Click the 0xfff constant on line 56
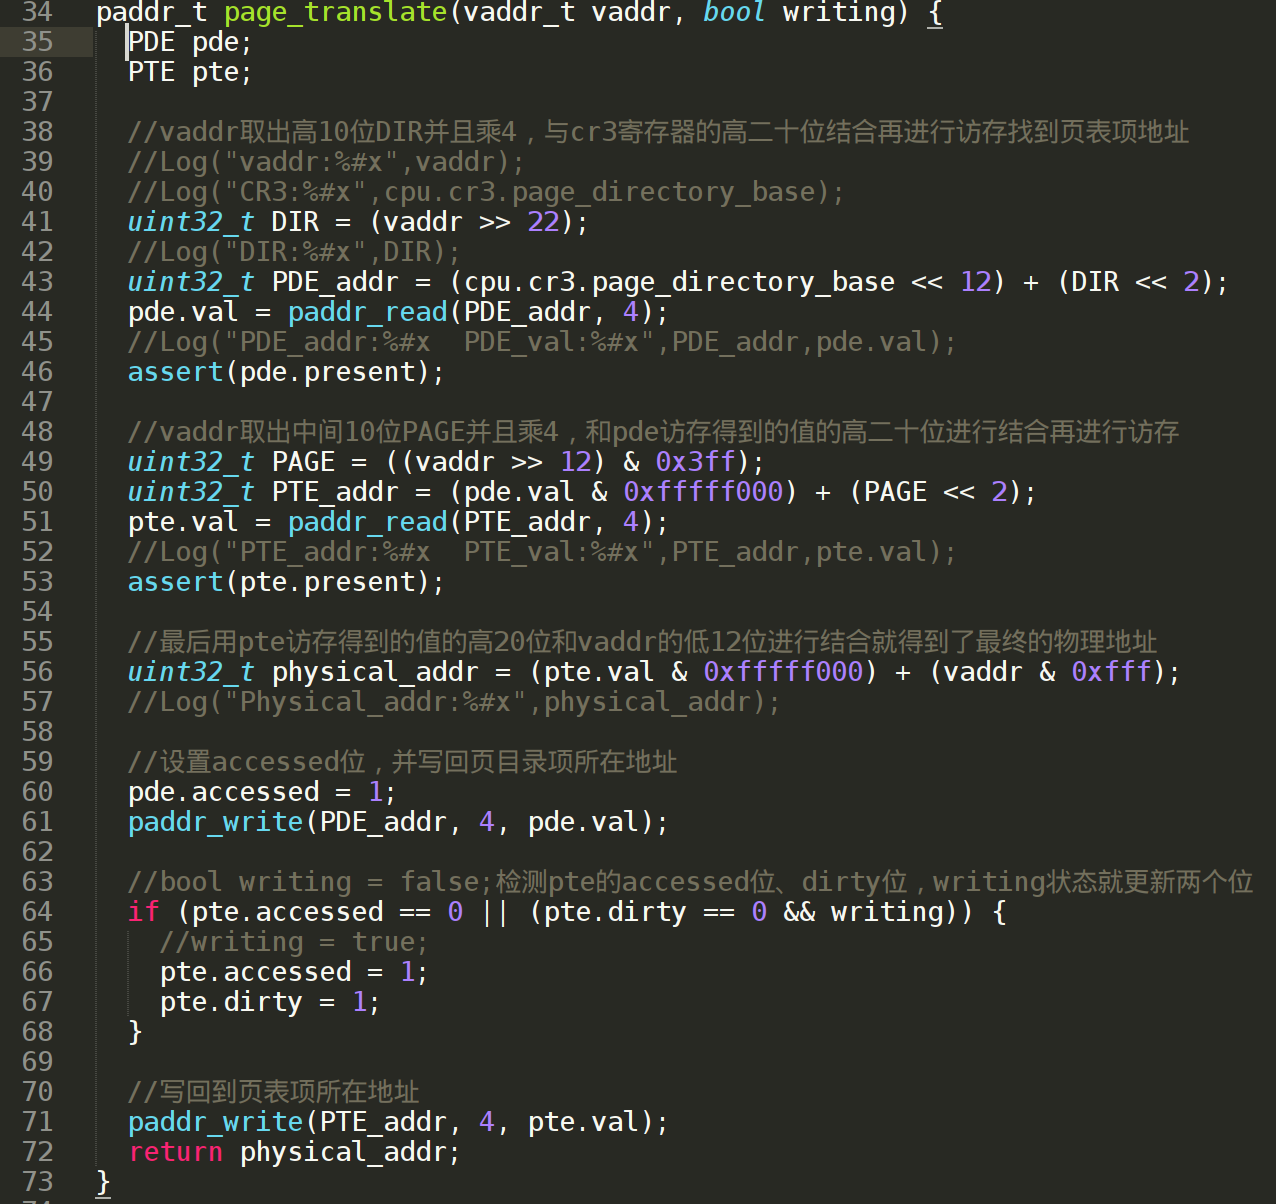1276x1204 pixels. click(1111, 672)
